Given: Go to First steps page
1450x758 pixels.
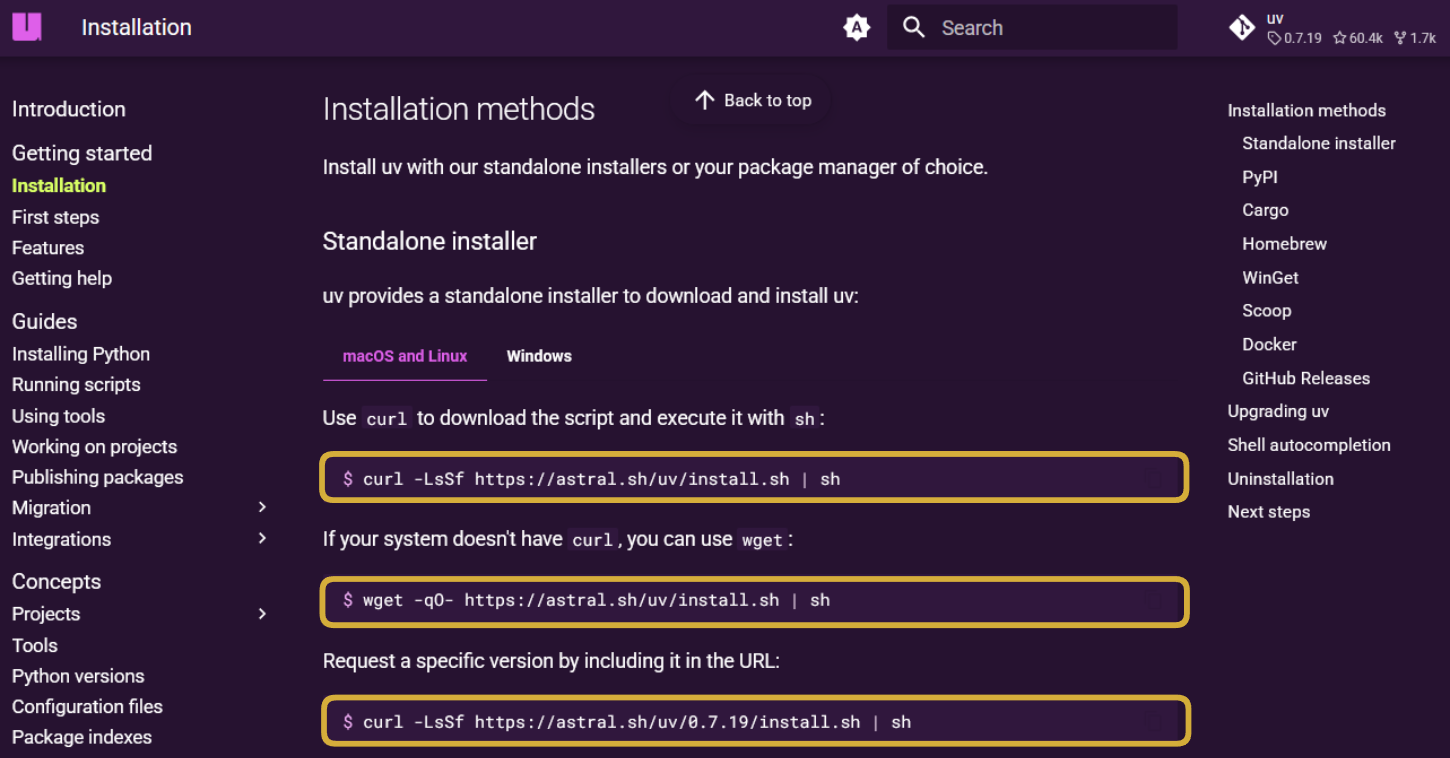Looking at the screenshot, I should (x=55, y=217).
